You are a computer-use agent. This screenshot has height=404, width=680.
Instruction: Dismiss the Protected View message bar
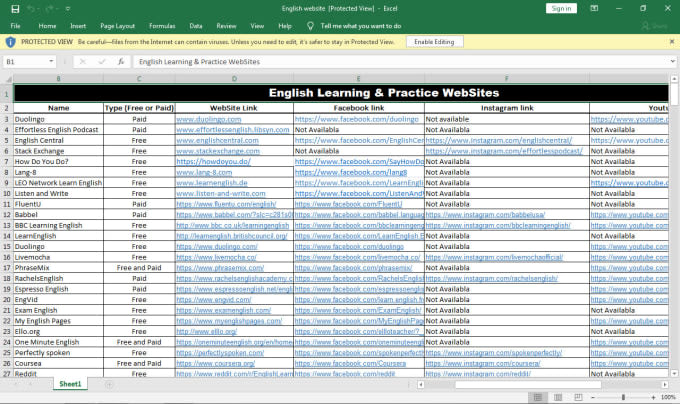(x=672, y=42)
